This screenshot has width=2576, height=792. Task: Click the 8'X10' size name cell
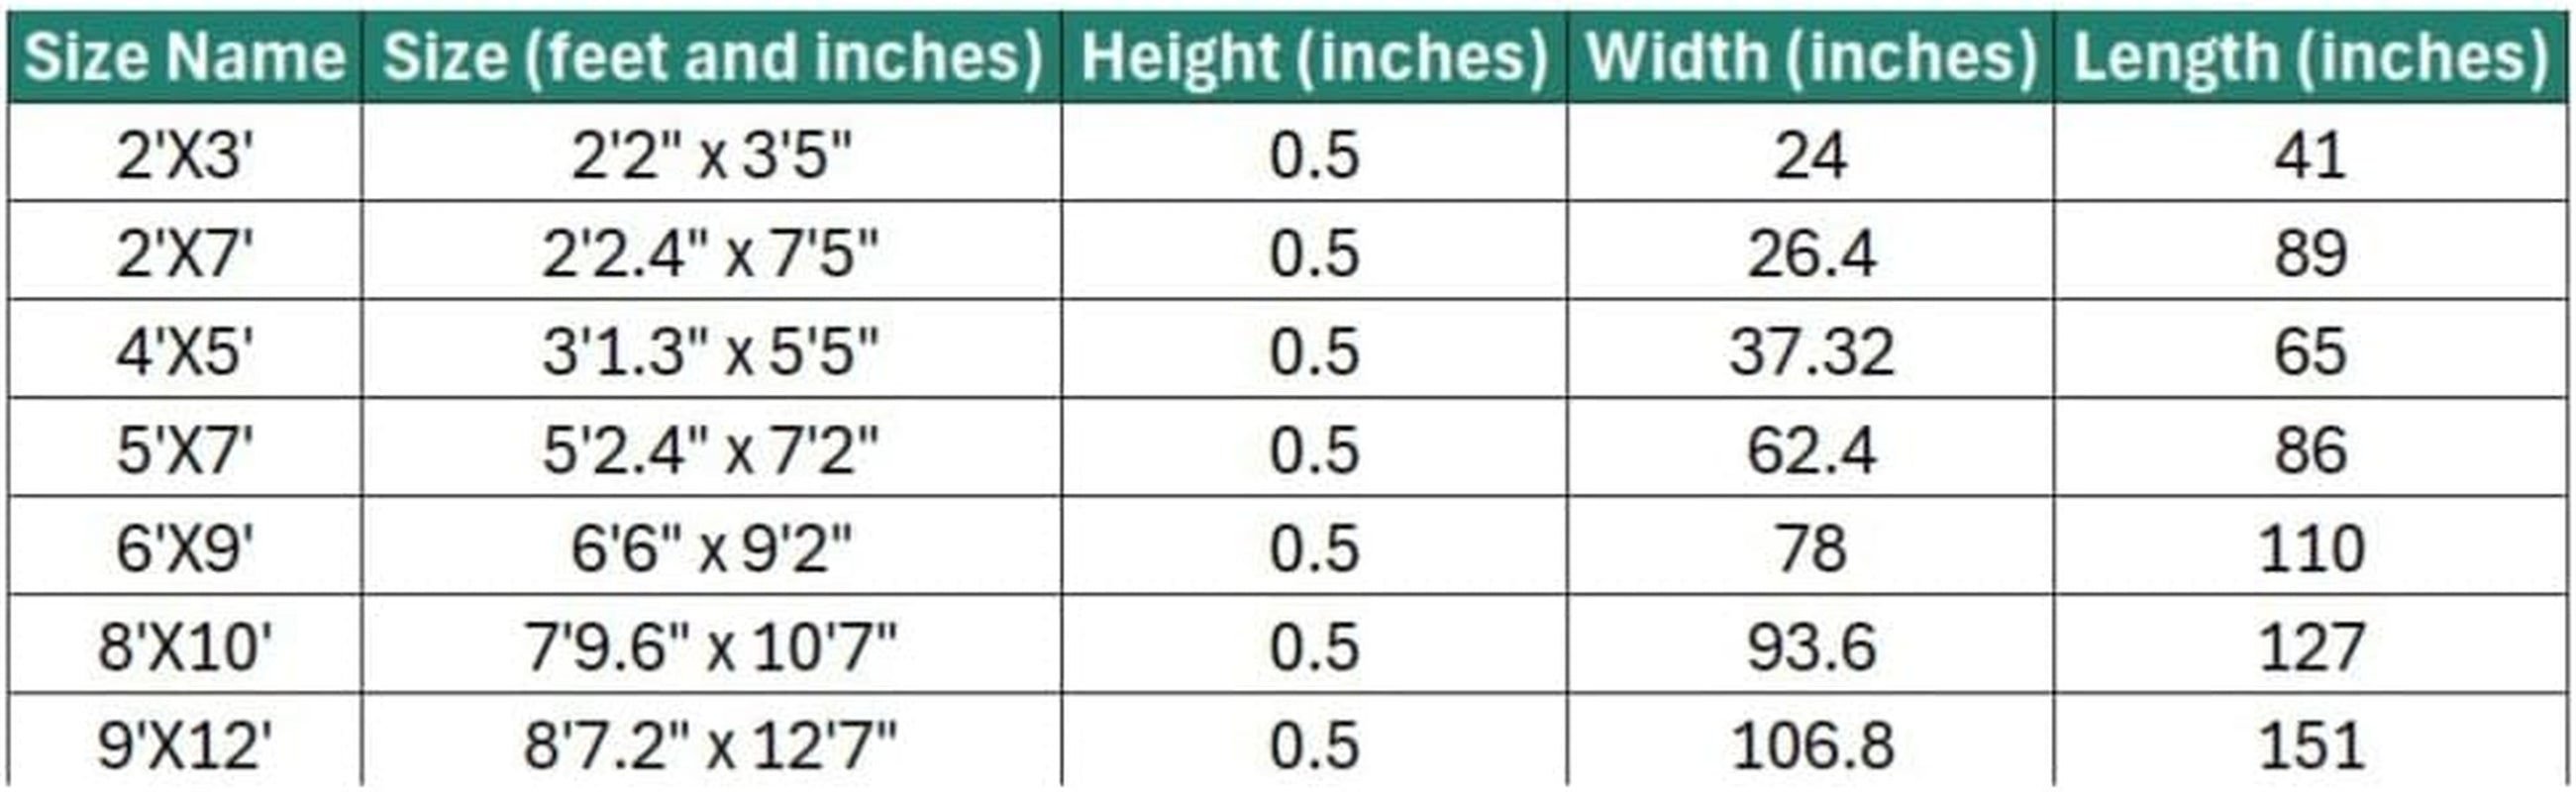point(185,646)
